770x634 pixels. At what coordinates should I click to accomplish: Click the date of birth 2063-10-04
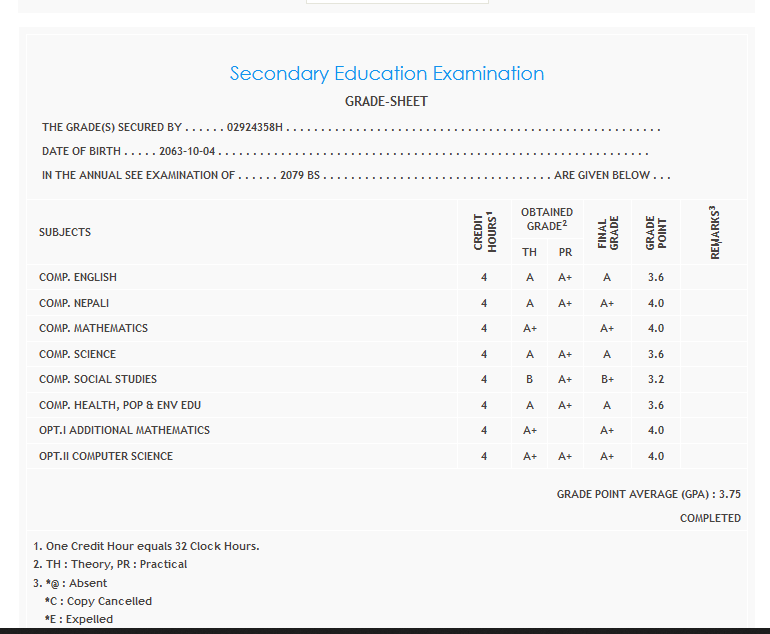pyautogui.click(x=188, y=152)
